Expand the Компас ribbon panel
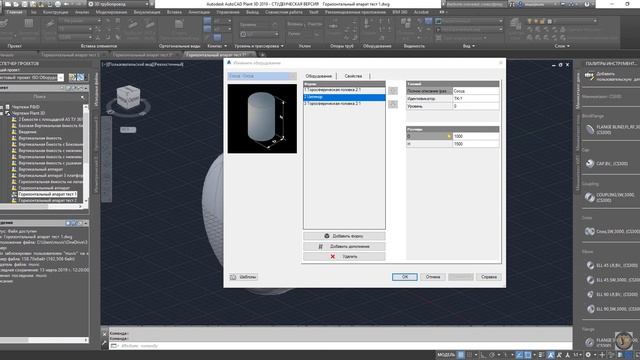 click(x=217, y=46)
